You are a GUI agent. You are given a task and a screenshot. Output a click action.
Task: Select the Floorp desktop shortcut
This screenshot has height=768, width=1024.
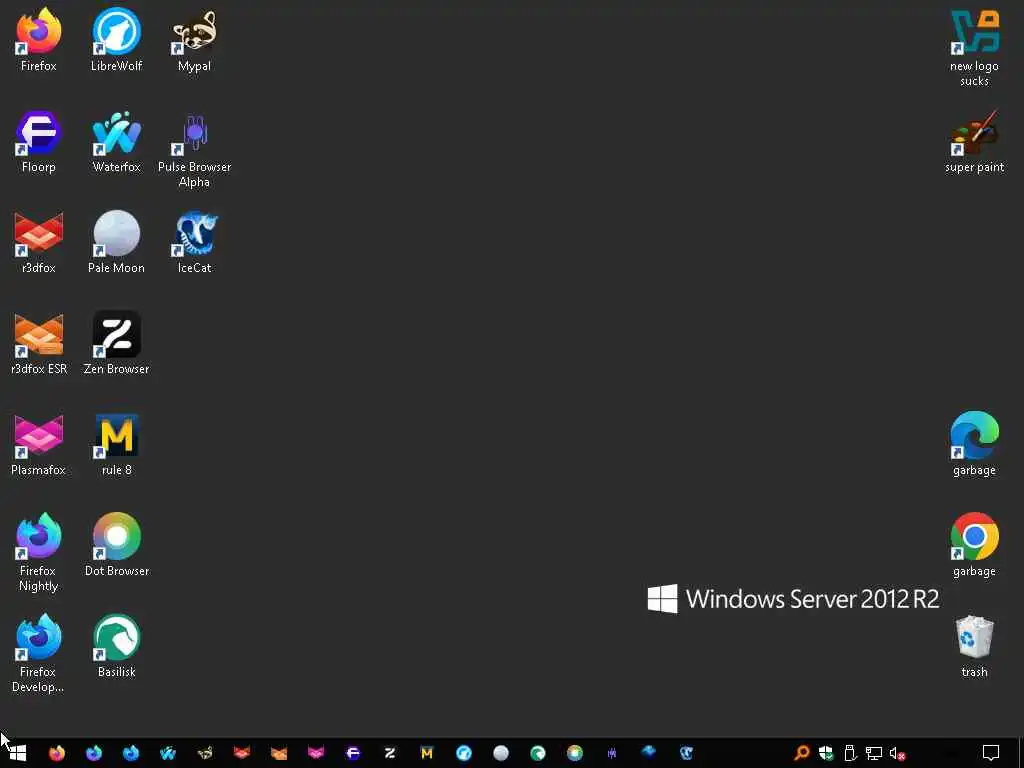pyautogui.click(x=39, y=140)
